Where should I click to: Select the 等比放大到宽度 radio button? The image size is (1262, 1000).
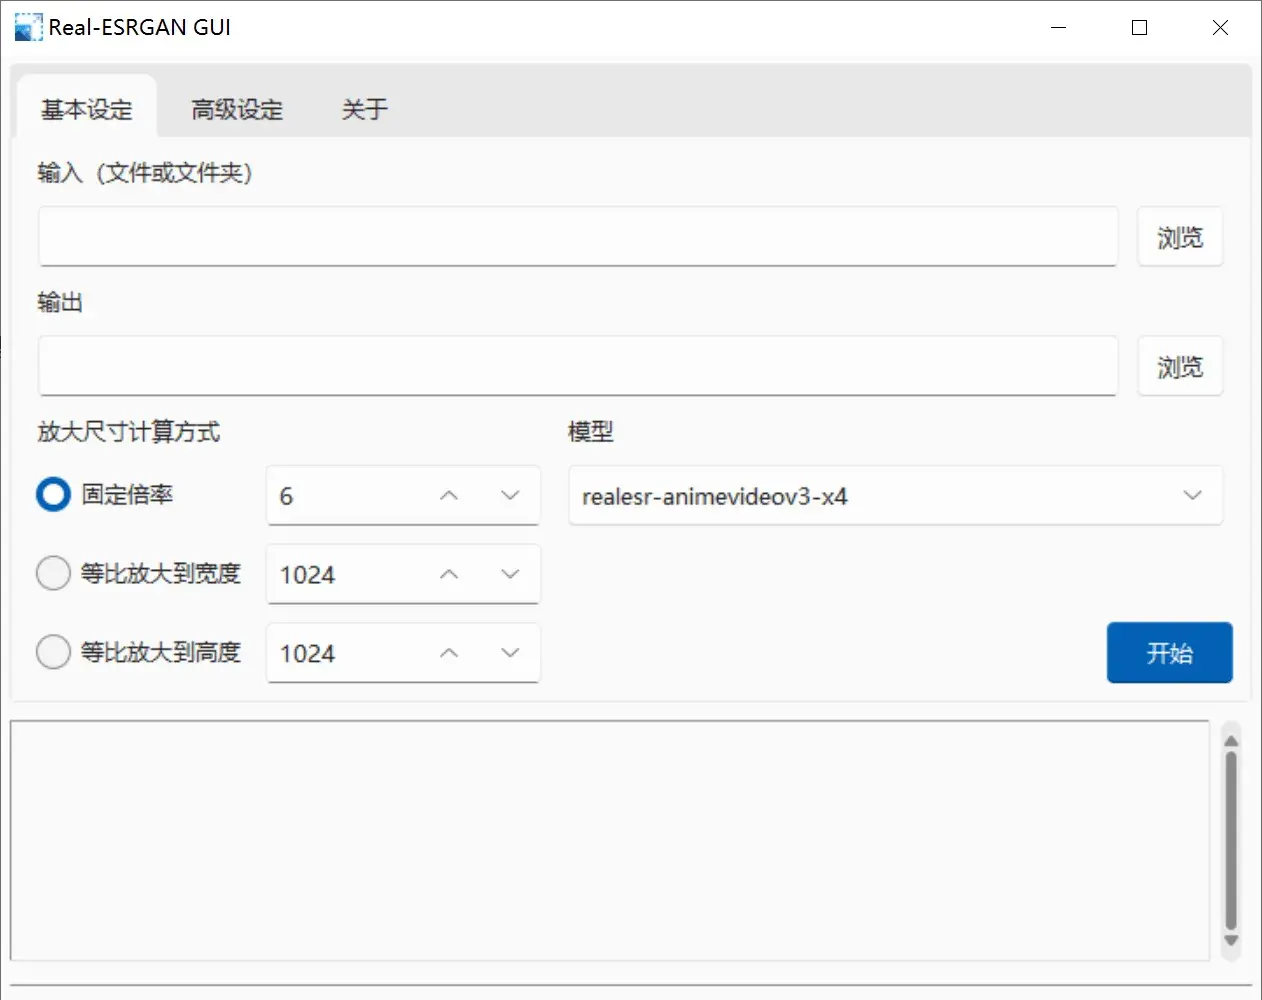(53, 573)
